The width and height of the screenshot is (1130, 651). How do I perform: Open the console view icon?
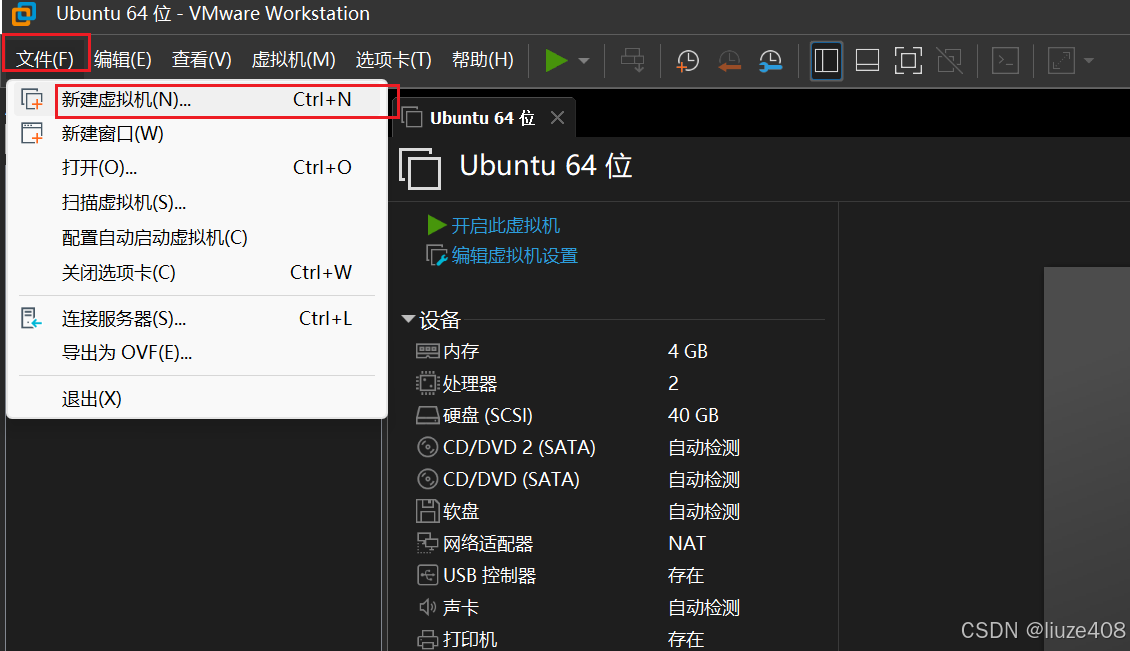[1005, 61]
